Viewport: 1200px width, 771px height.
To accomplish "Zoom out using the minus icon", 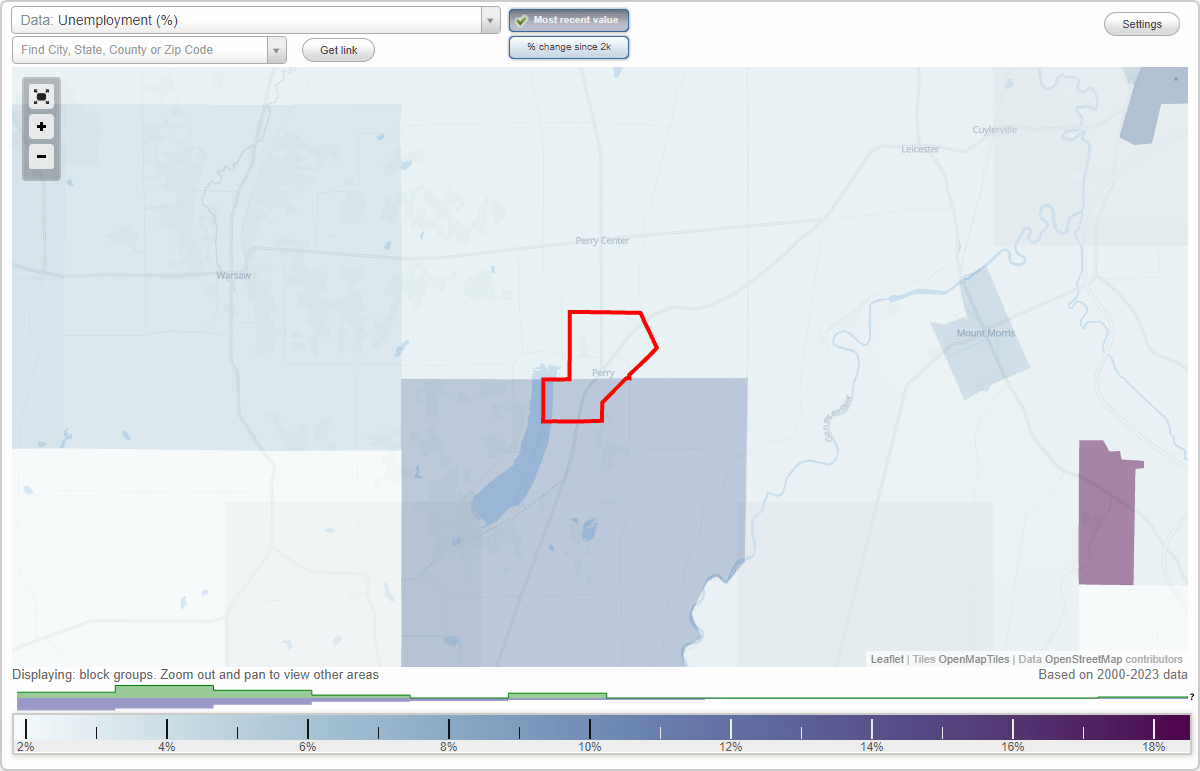I will [x=41, y=157].
